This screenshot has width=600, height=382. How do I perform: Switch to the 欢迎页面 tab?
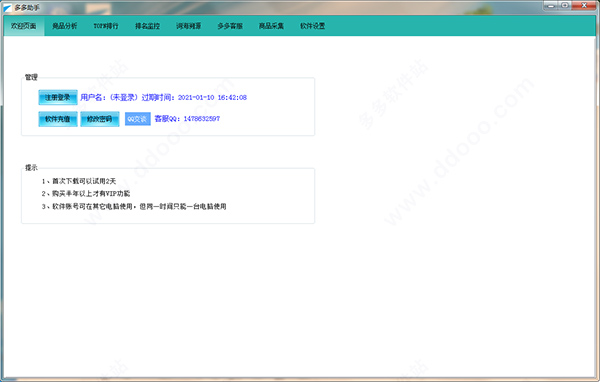pos(24,26)
